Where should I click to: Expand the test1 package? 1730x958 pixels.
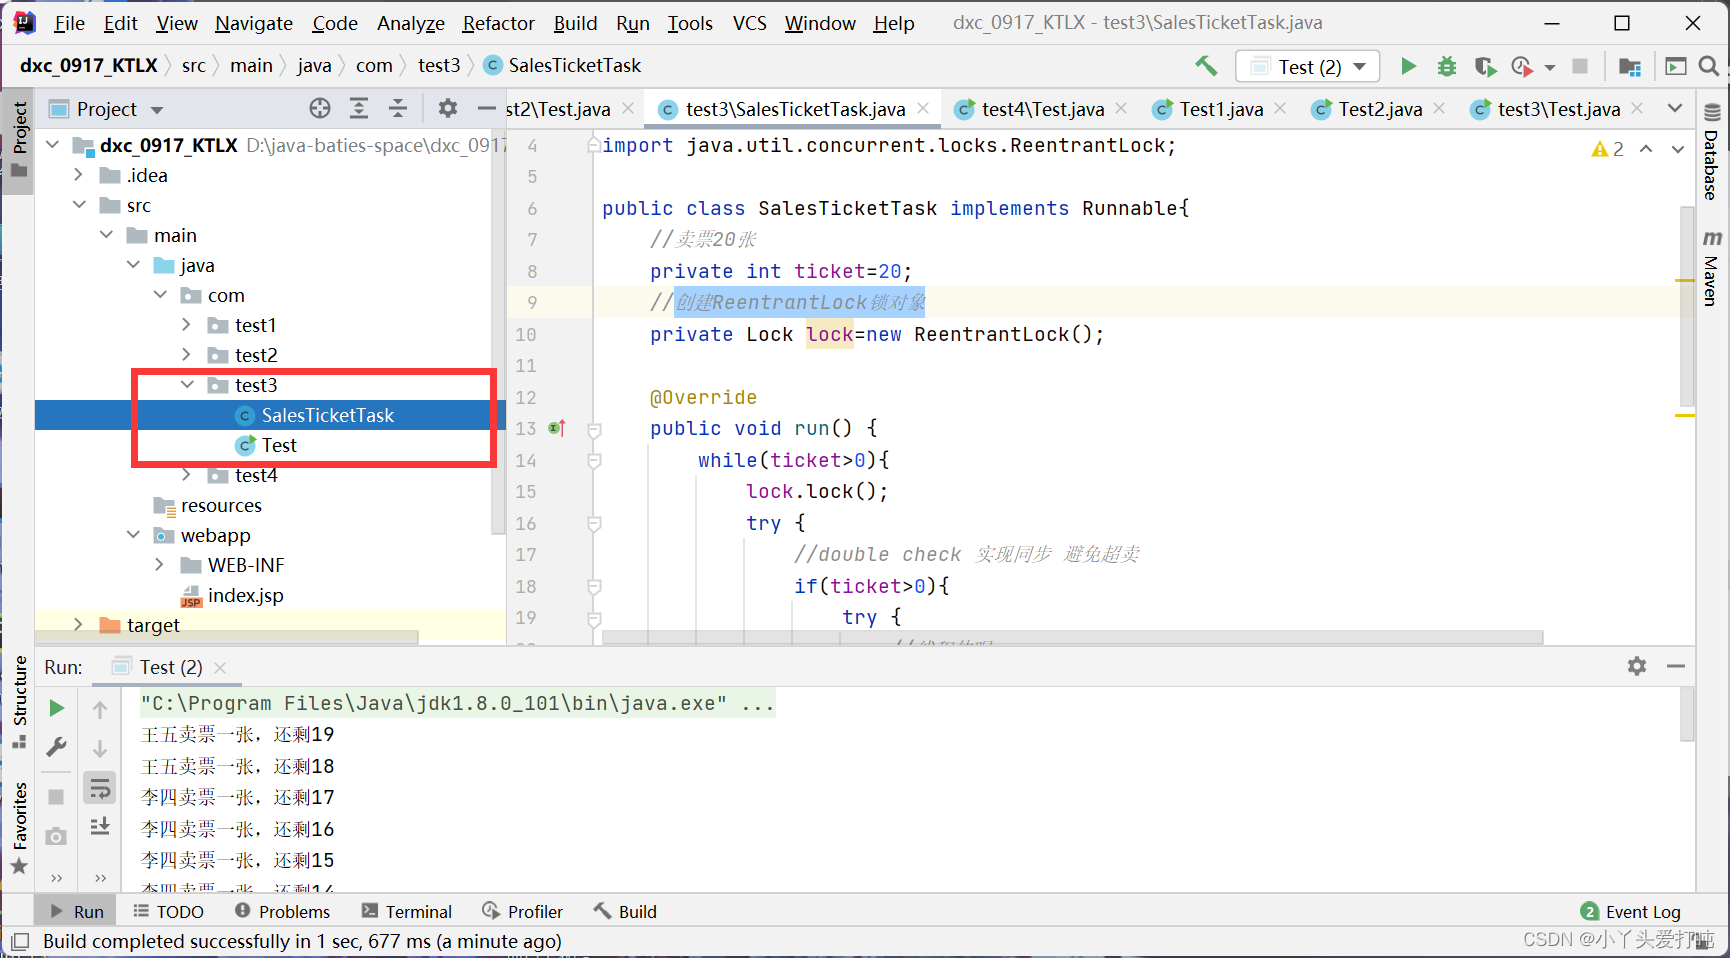[x=187, y=325]
